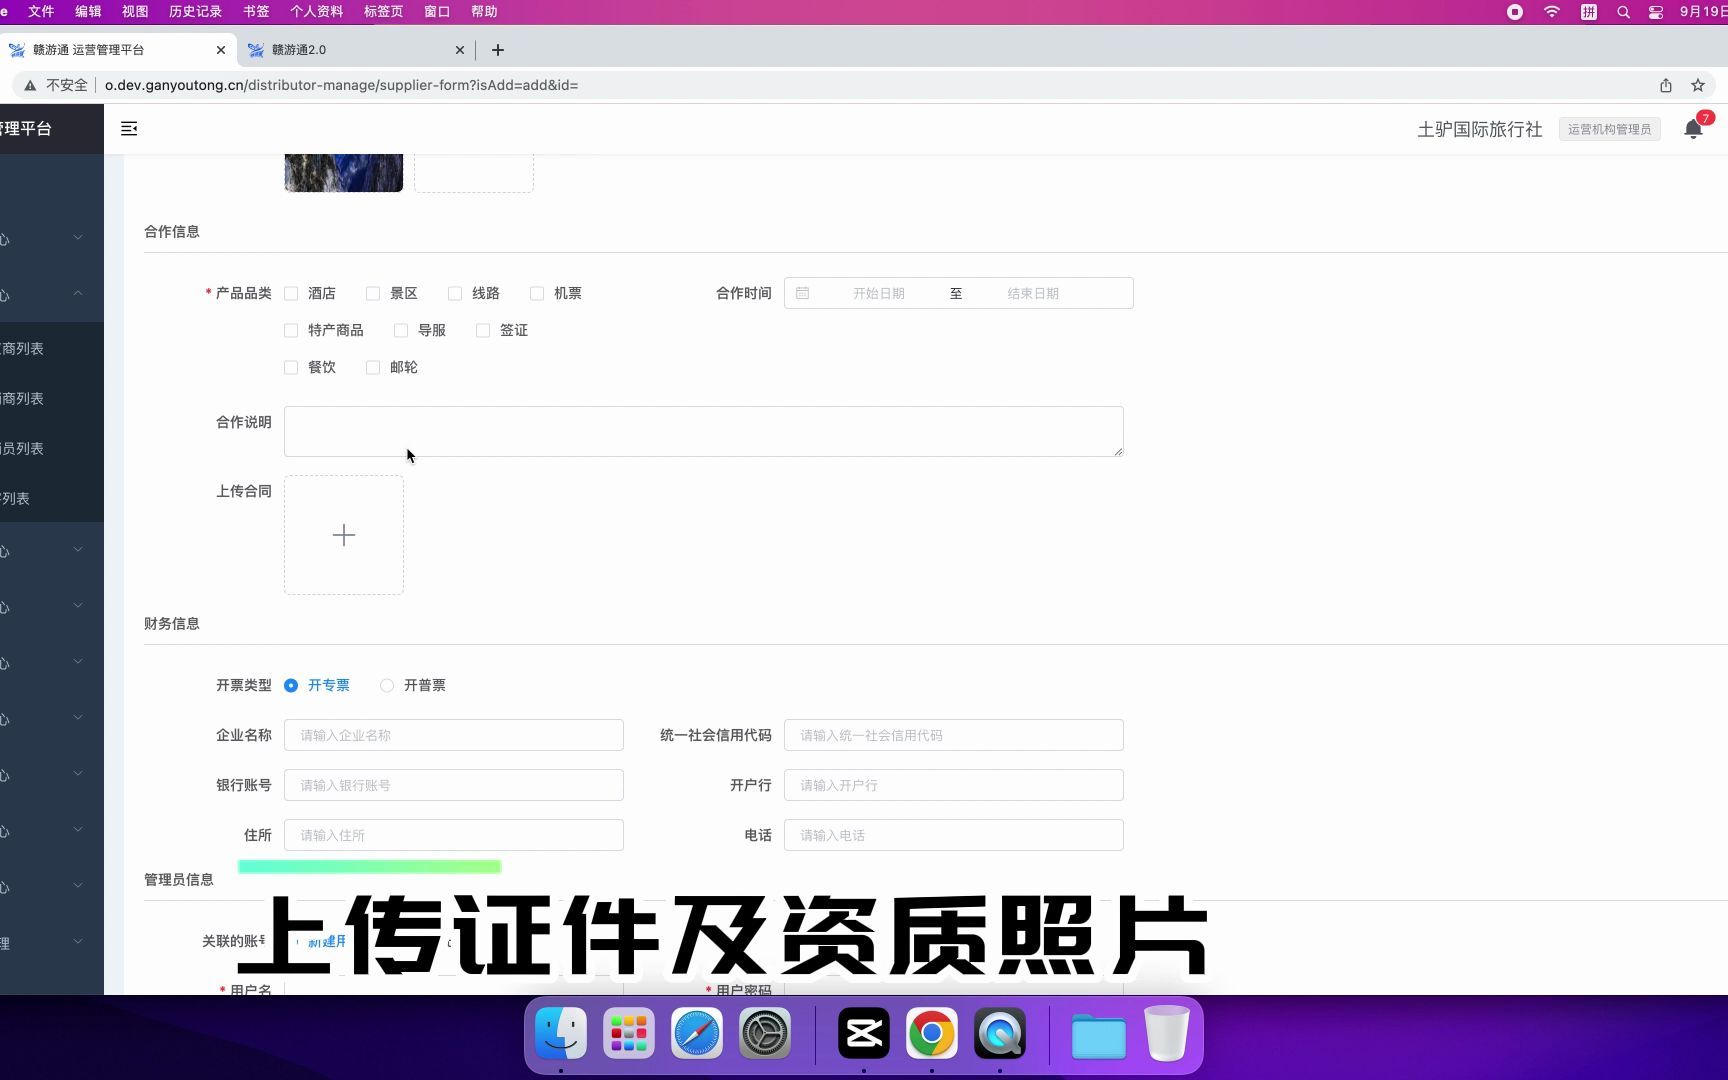Click the screen recording stop icon
Viewport: 1728px width, 1080px height.
tap(1515, 12)
